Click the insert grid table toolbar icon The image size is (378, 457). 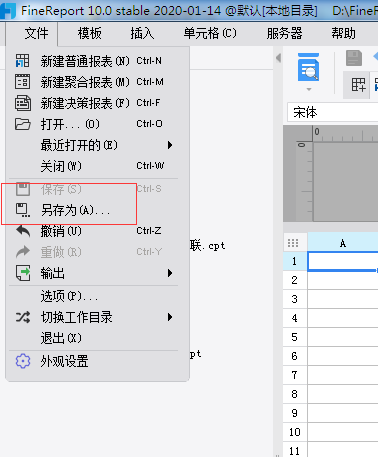tap(358, 85)
